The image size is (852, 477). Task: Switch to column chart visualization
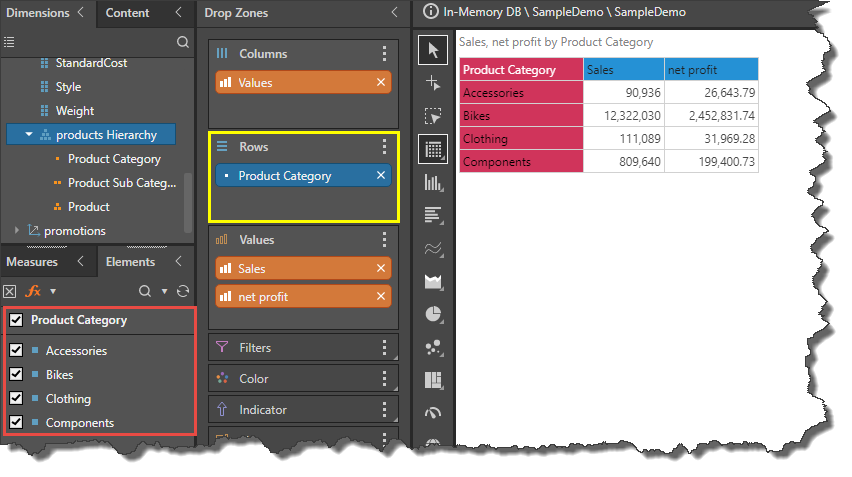click(433, 182)
